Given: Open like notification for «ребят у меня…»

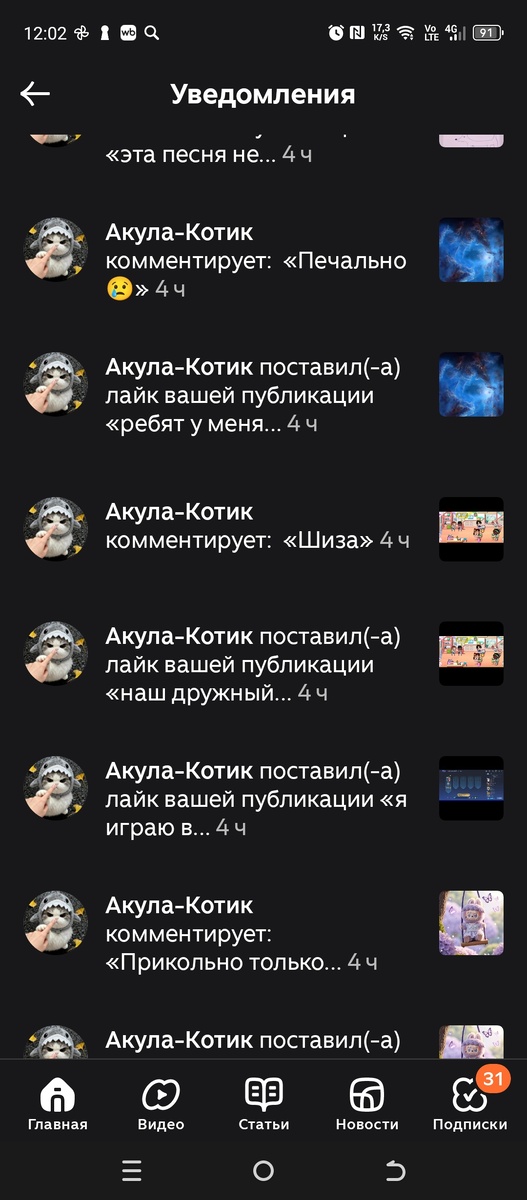Looking at the screenshot, I should coord(263,396).
